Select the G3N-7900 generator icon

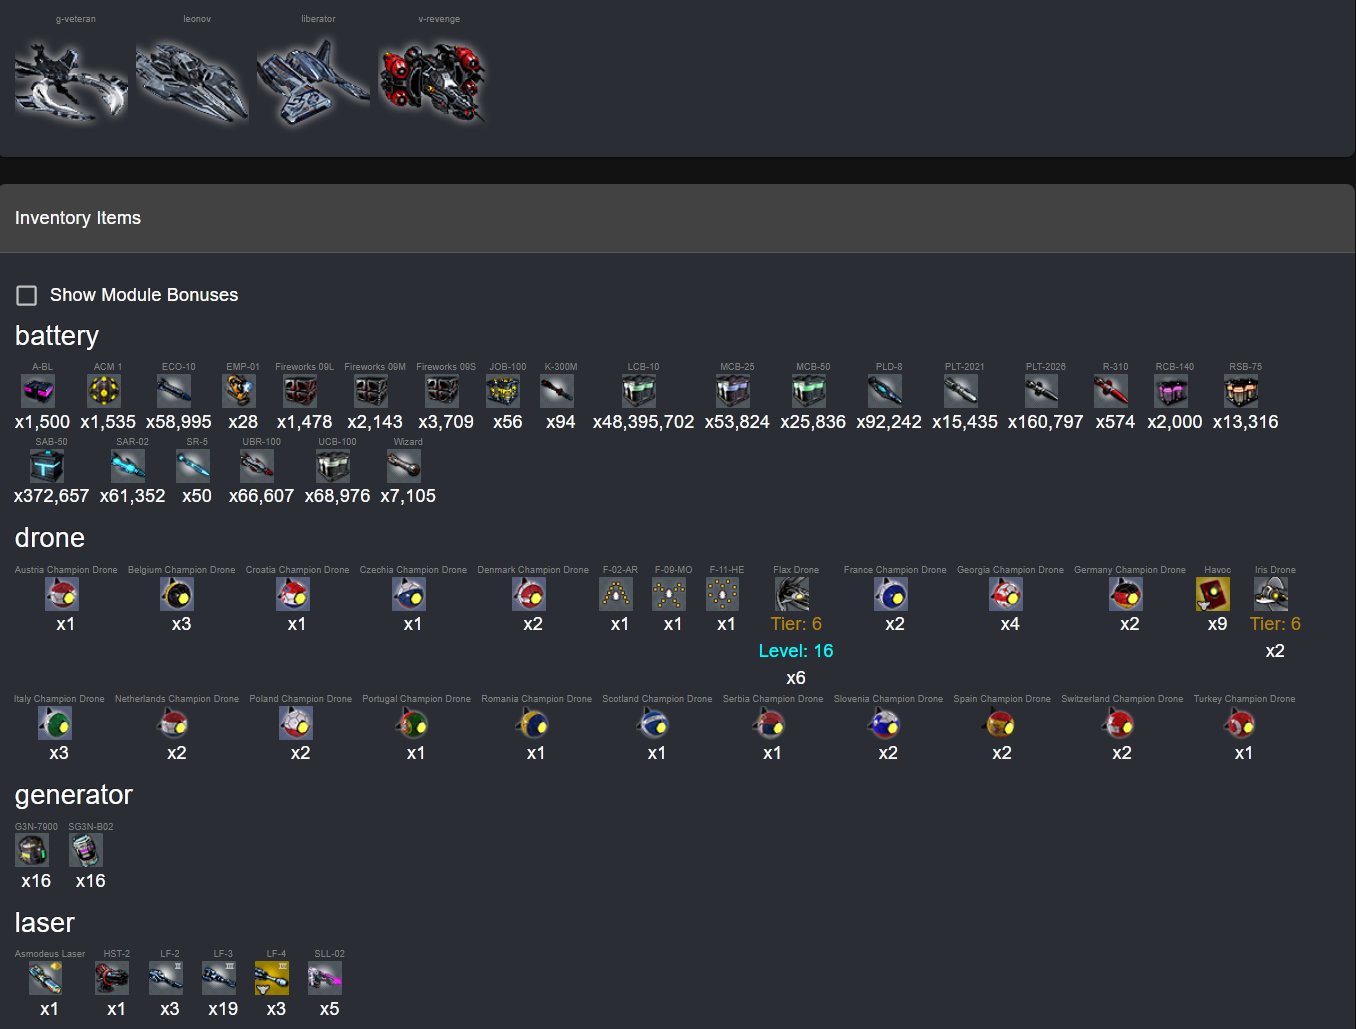point(32,851)
